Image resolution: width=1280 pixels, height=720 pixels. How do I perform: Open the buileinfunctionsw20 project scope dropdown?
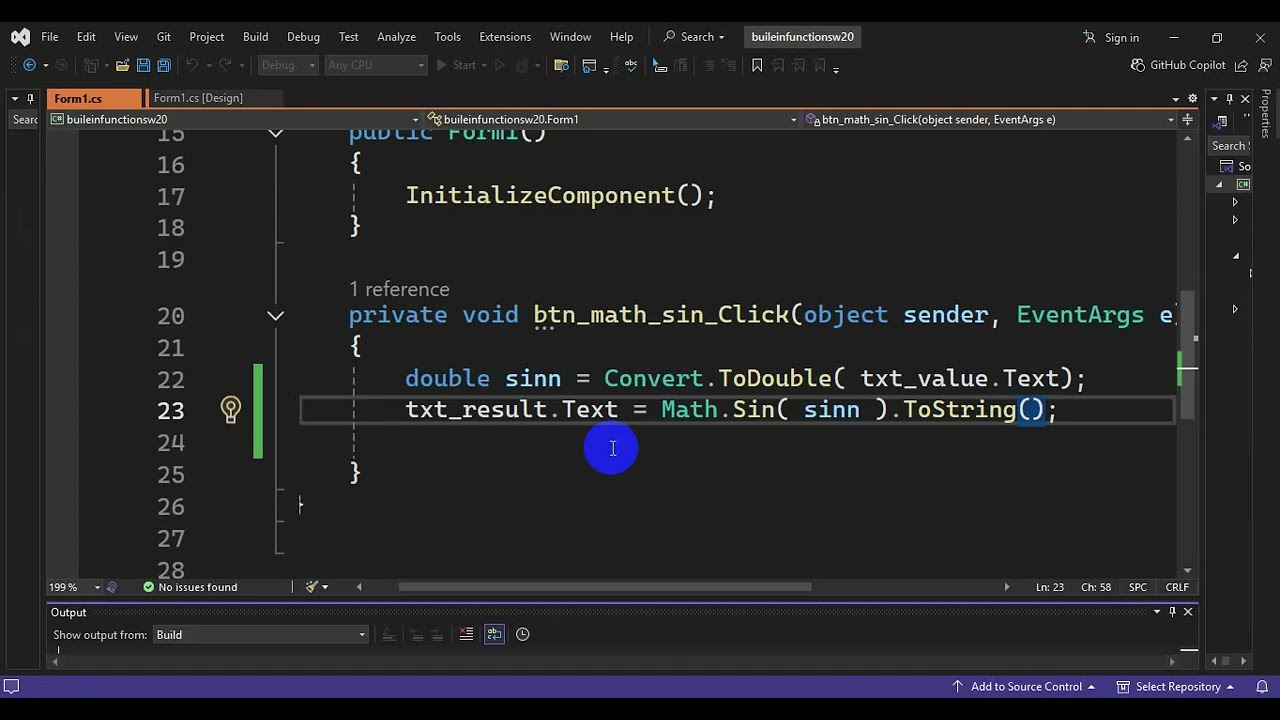click(x=234, y=119)
